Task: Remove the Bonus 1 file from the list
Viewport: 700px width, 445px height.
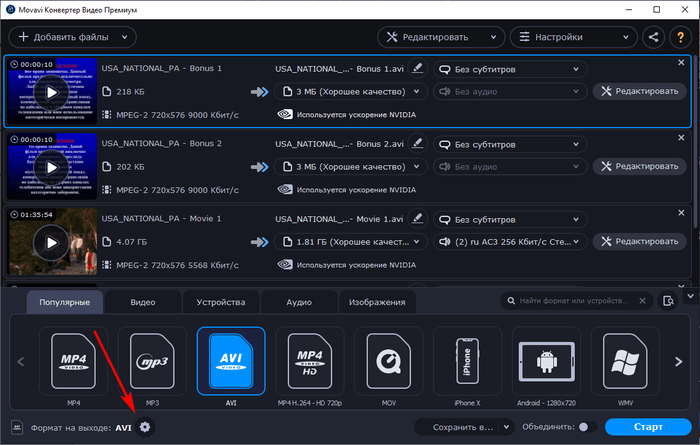Action: [x=681, y=62]
